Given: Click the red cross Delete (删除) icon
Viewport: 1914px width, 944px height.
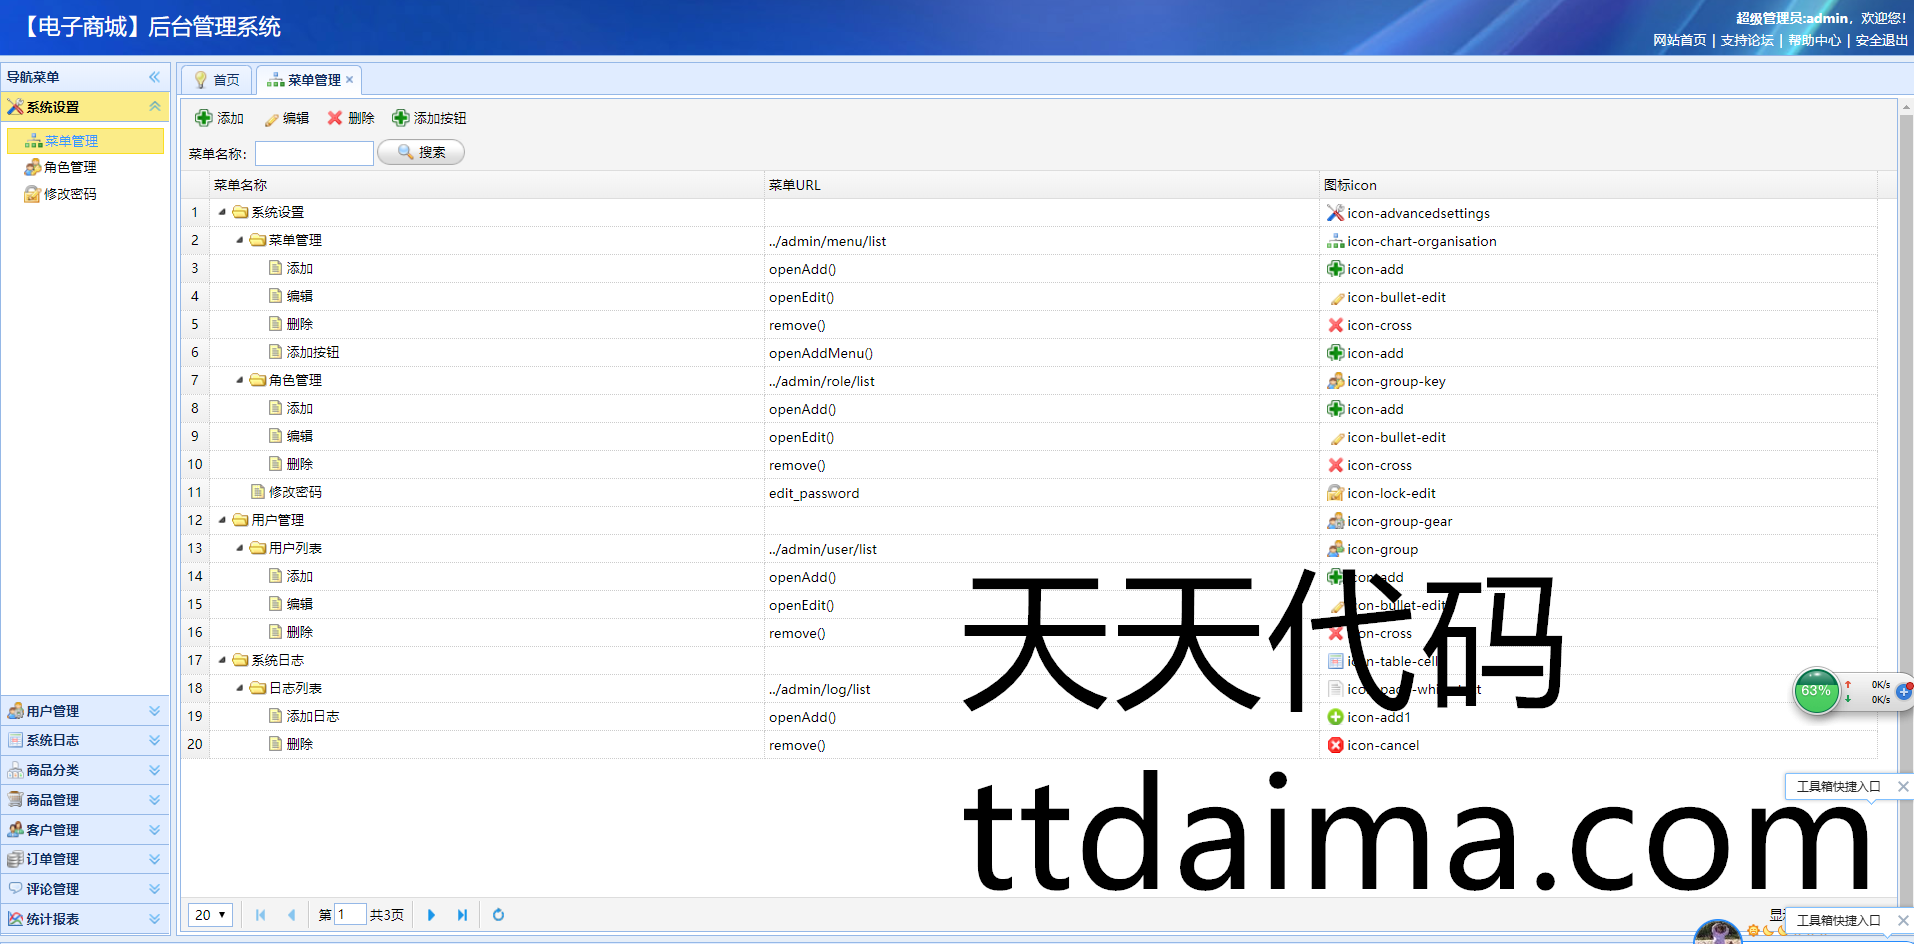Looking at the screenshot, I should [335, 118].
